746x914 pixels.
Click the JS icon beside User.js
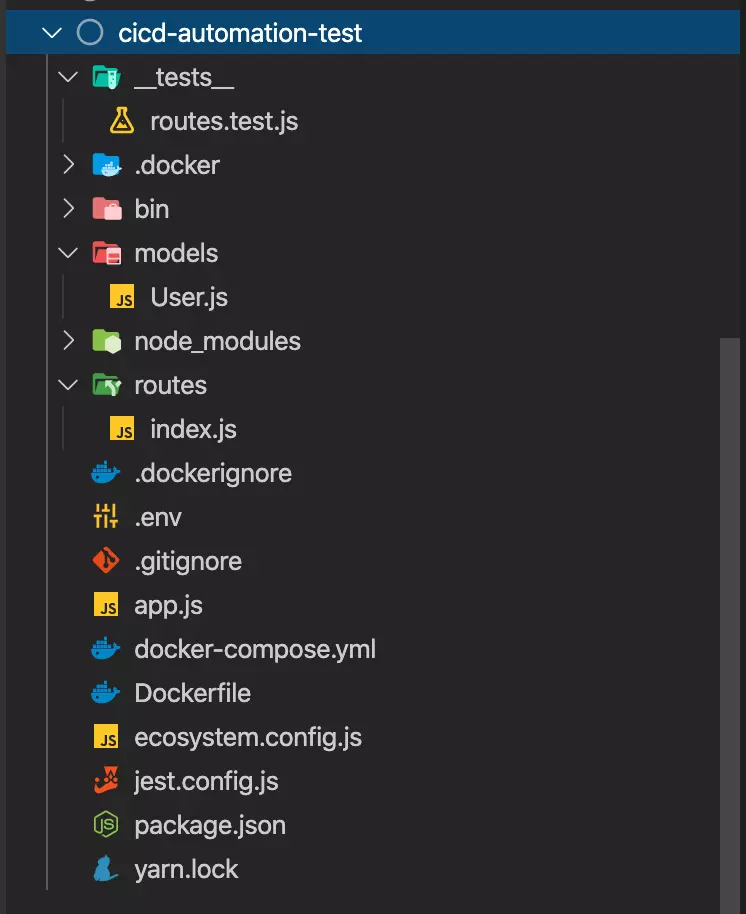120,296
